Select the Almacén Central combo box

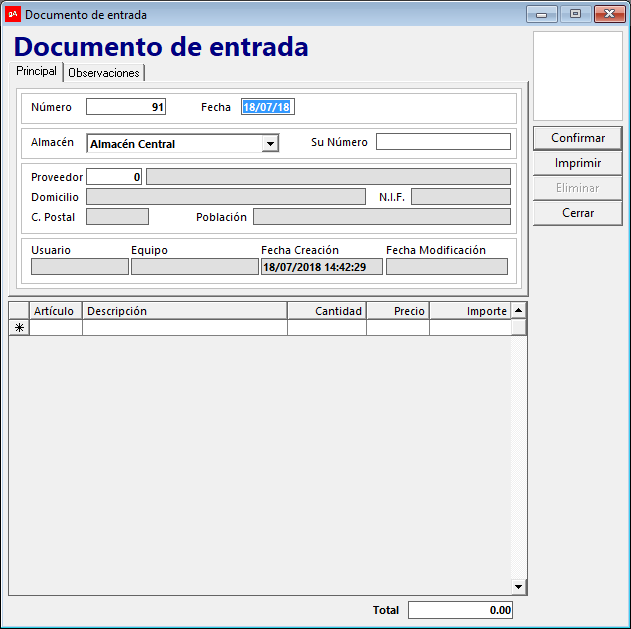[174, 143]
